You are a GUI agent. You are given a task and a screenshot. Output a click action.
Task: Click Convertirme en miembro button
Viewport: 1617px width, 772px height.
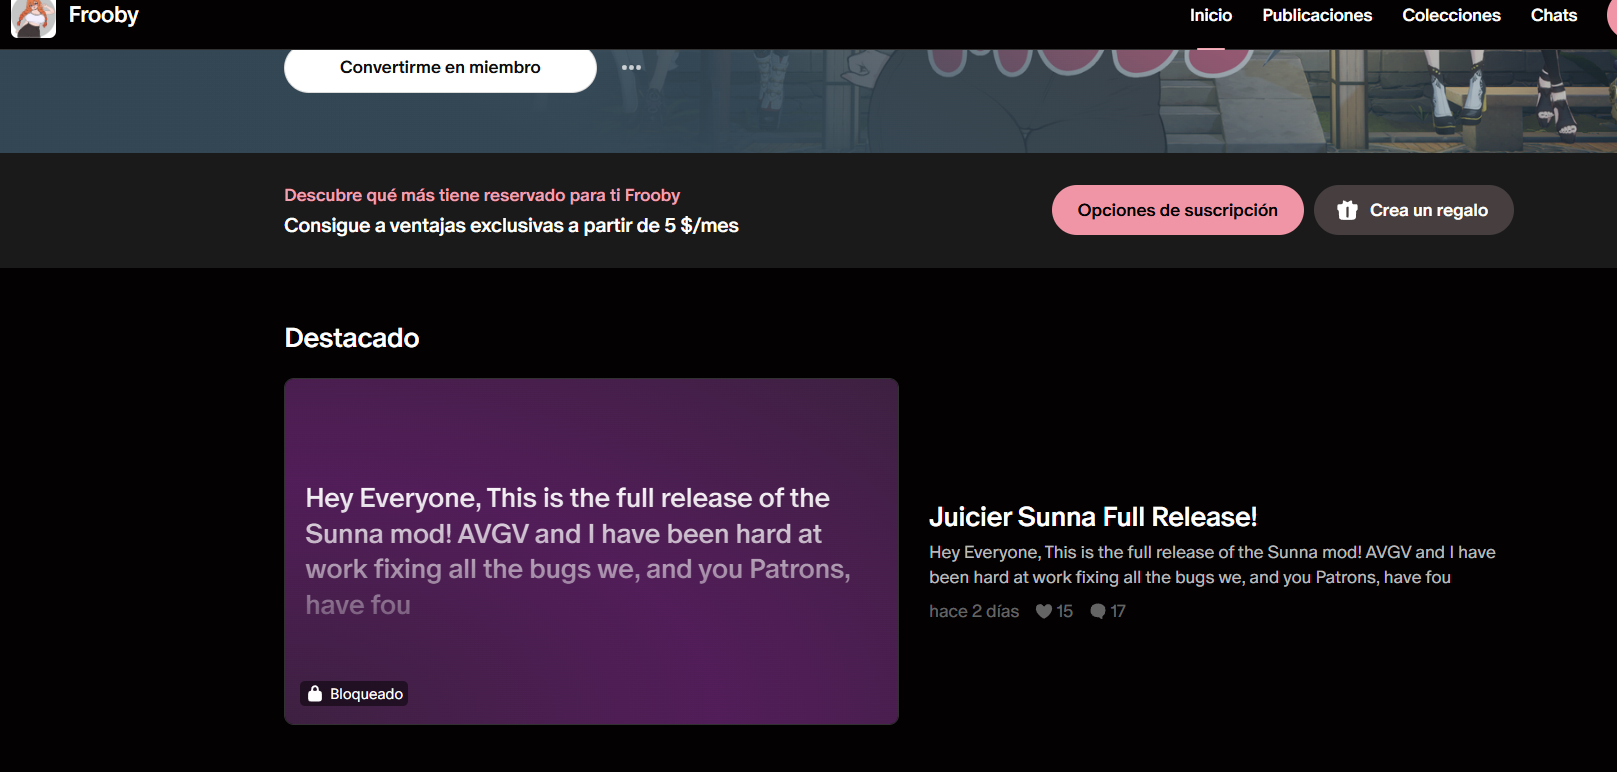440,68
